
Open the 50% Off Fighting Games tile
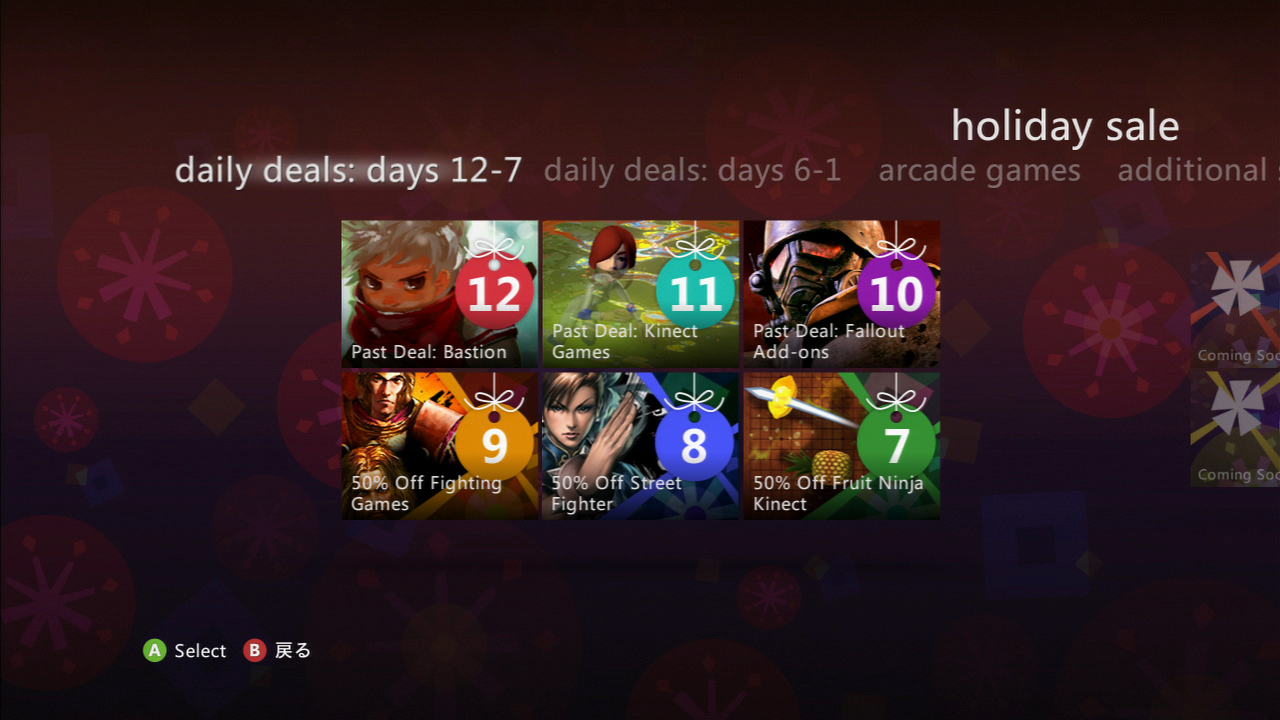click(440, 446)
